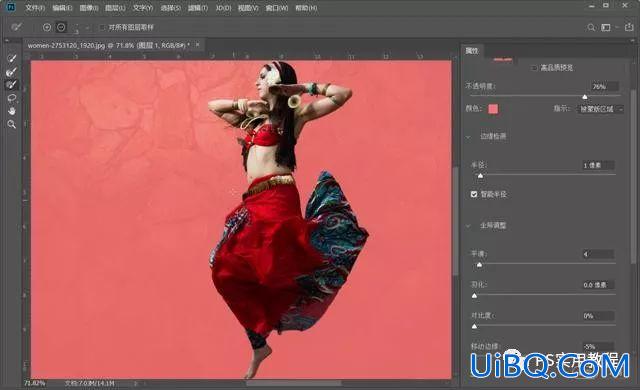Select the Hand tool
Screen dimensions: 640x390
pyautogui.click(x=11, y=111)
